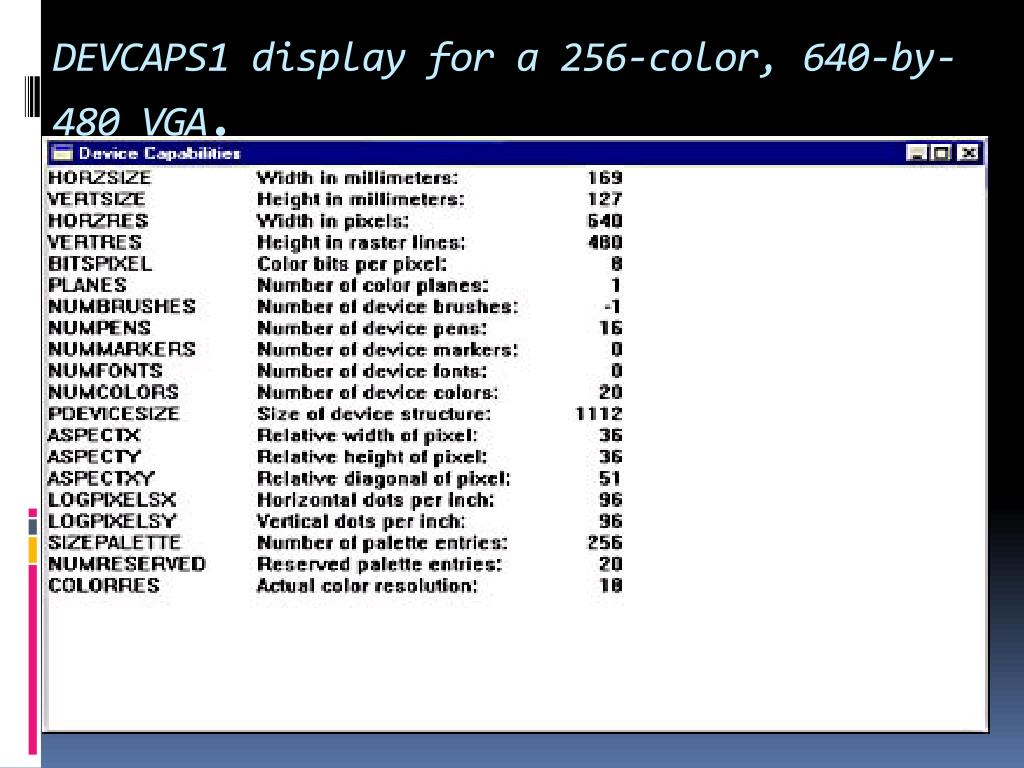Select the ASPECTX label
Screen dimensions: 1024x768
(94, 436)
